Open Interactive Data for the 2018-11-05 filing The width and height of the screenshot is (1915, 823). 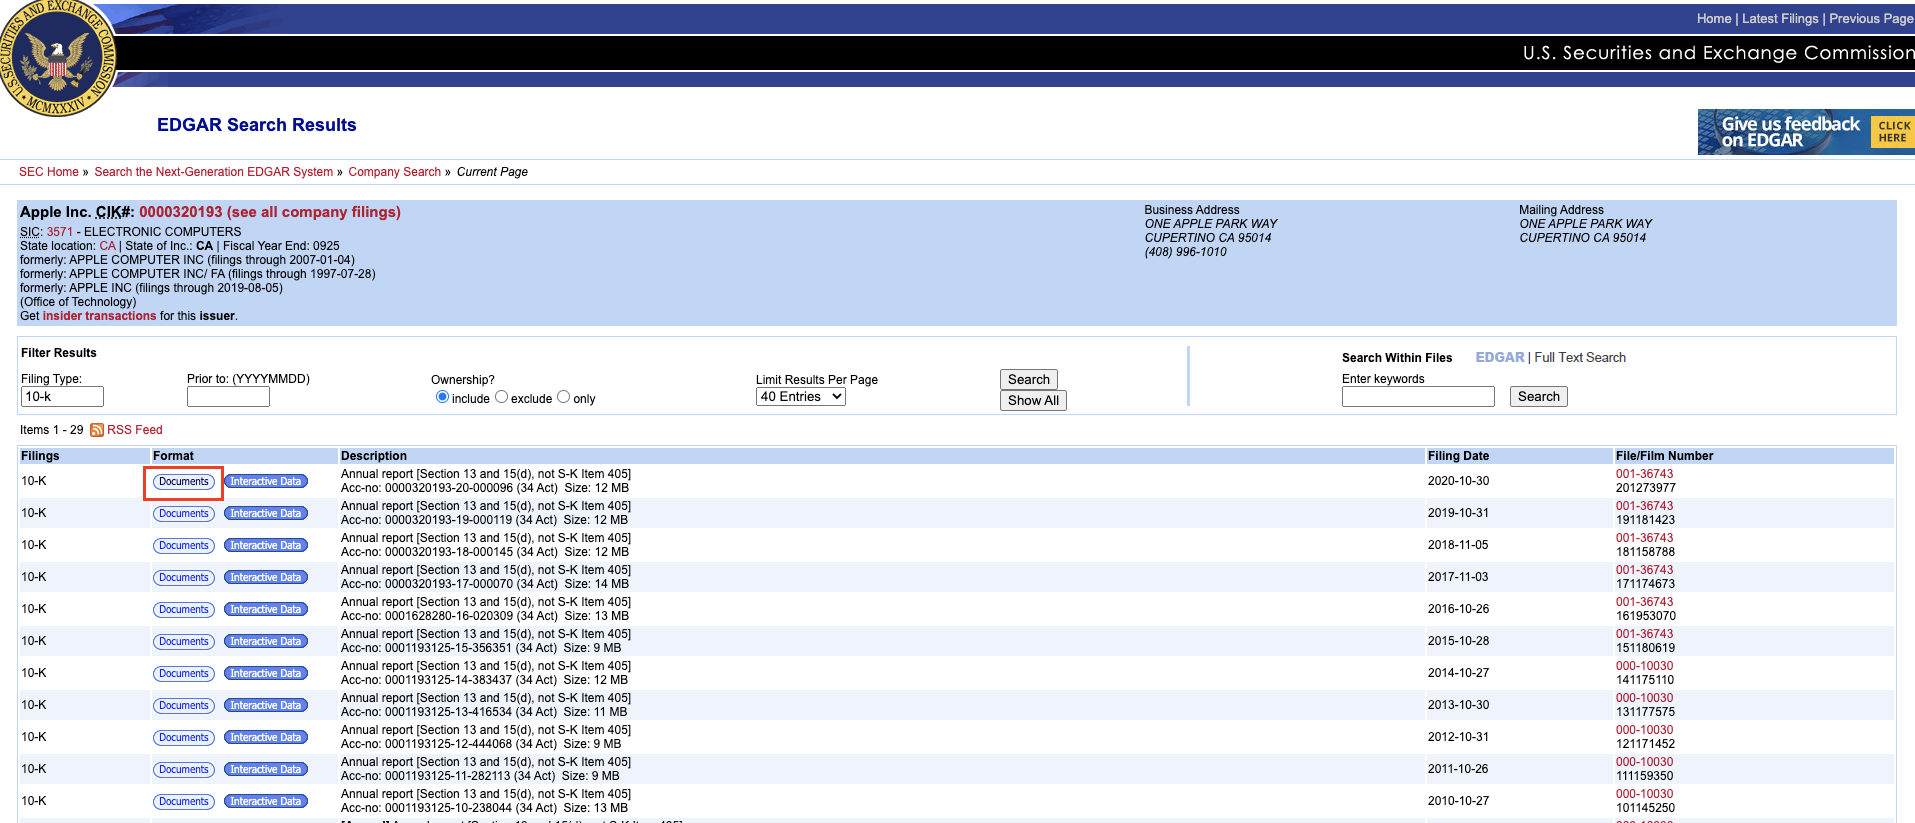[266, 546]
